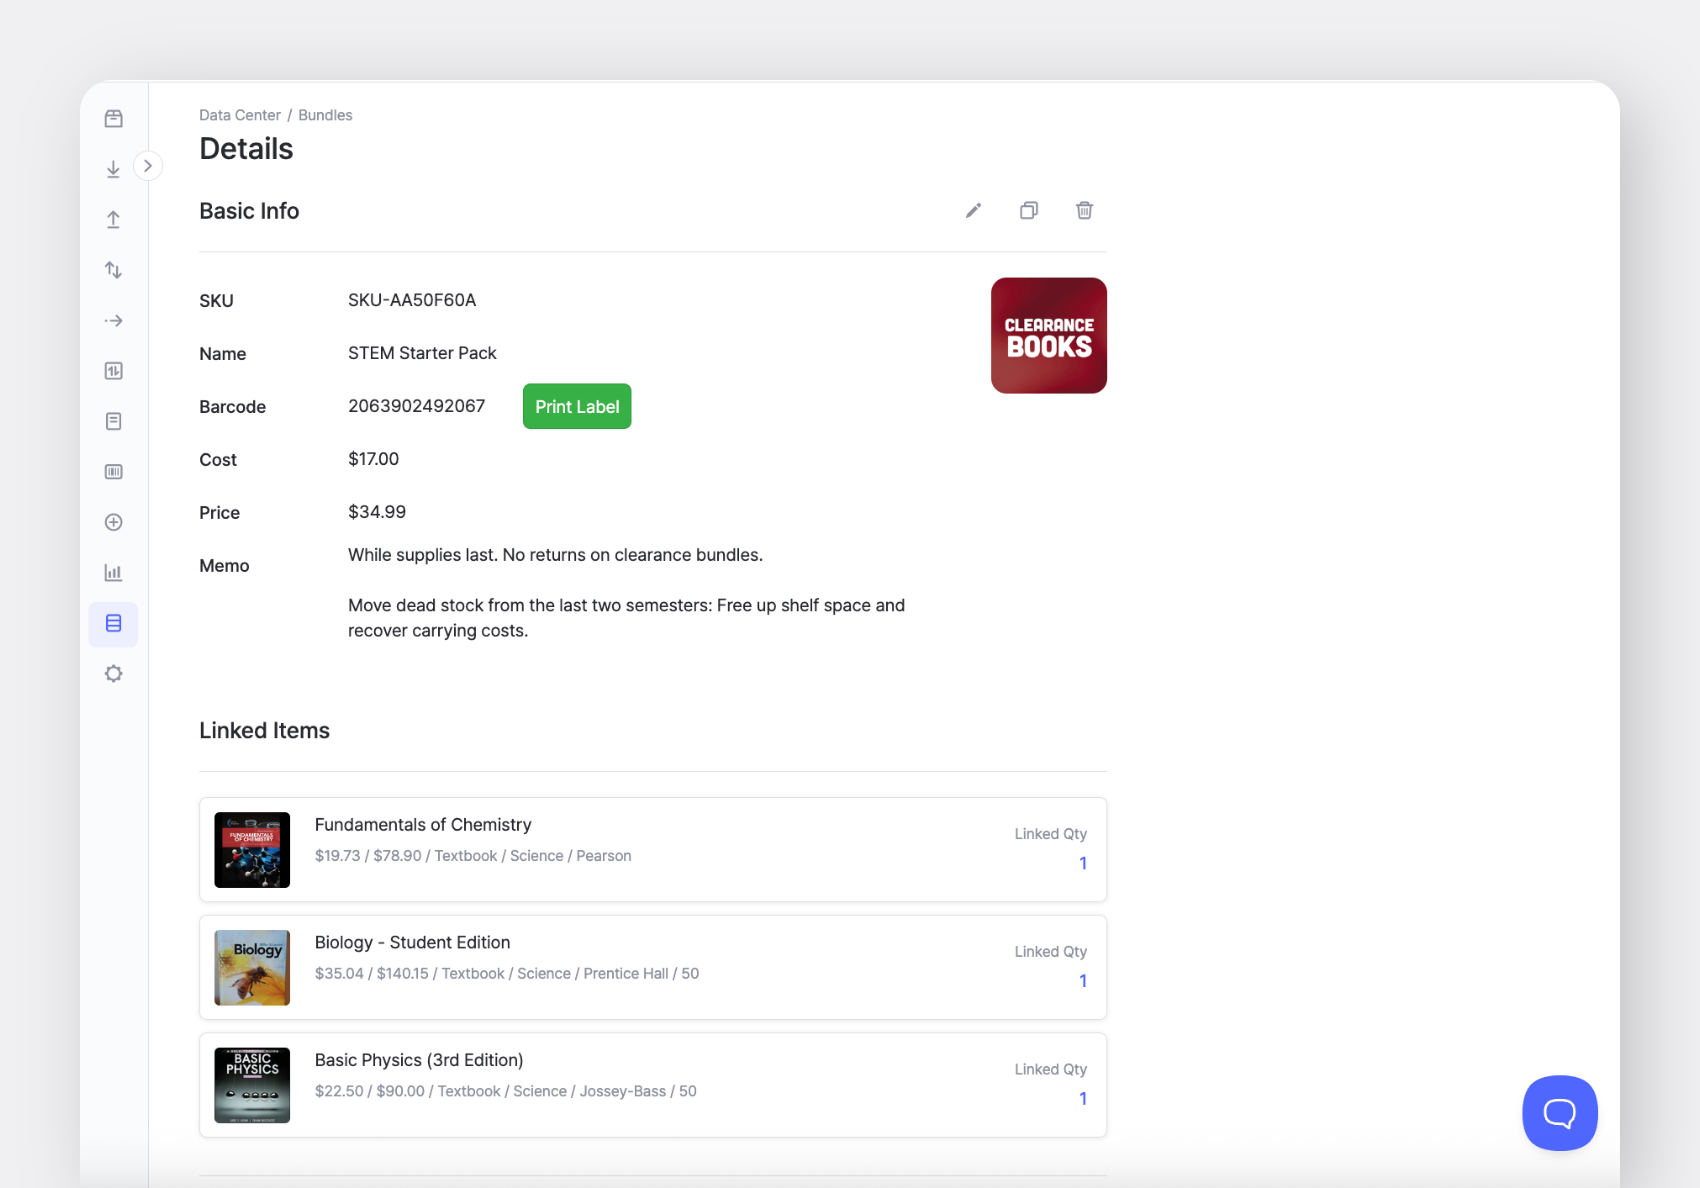Image resolution: width=1700 pixels, height=1188 pixels.
Task: Click the add new item plus icon
Action: (x=113, y=521)
